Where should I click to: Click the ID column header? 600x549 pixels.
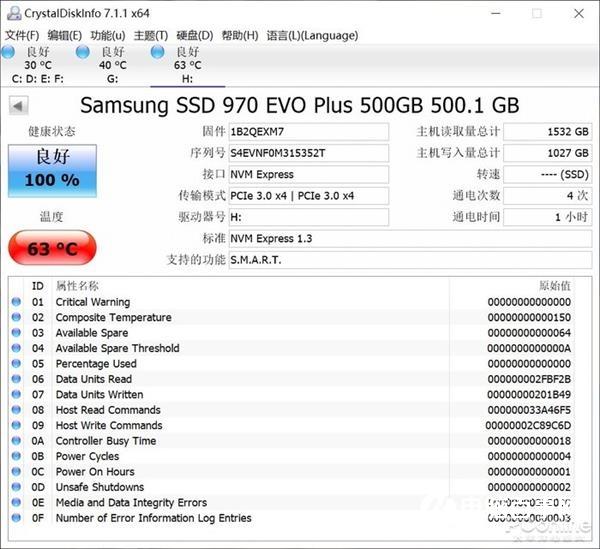click(x=38, y=286)
